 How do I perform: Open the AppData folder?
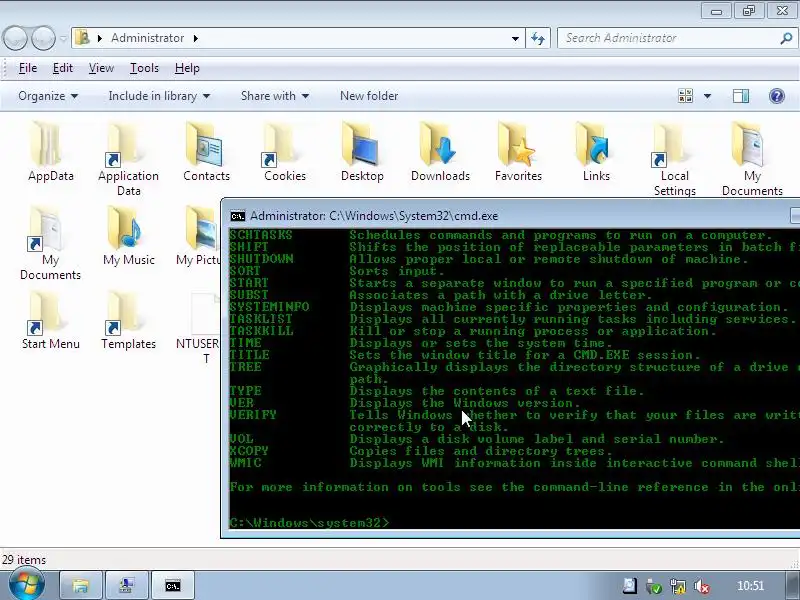point(51,152)
